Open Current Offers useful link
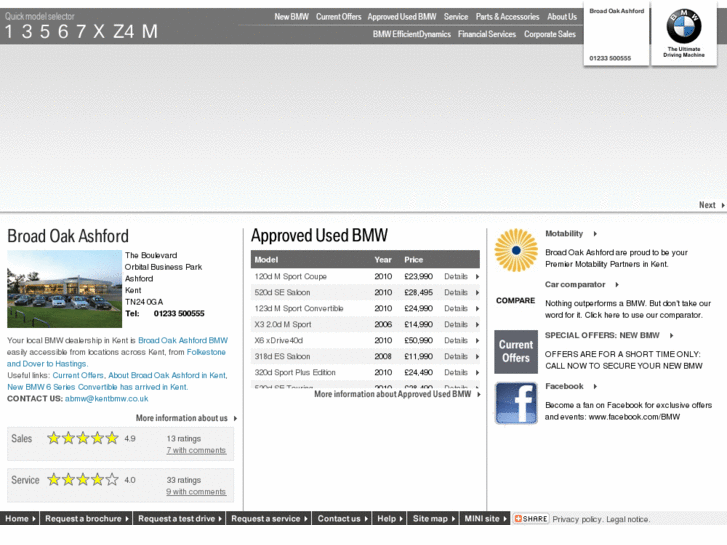 tap(78, 376)
